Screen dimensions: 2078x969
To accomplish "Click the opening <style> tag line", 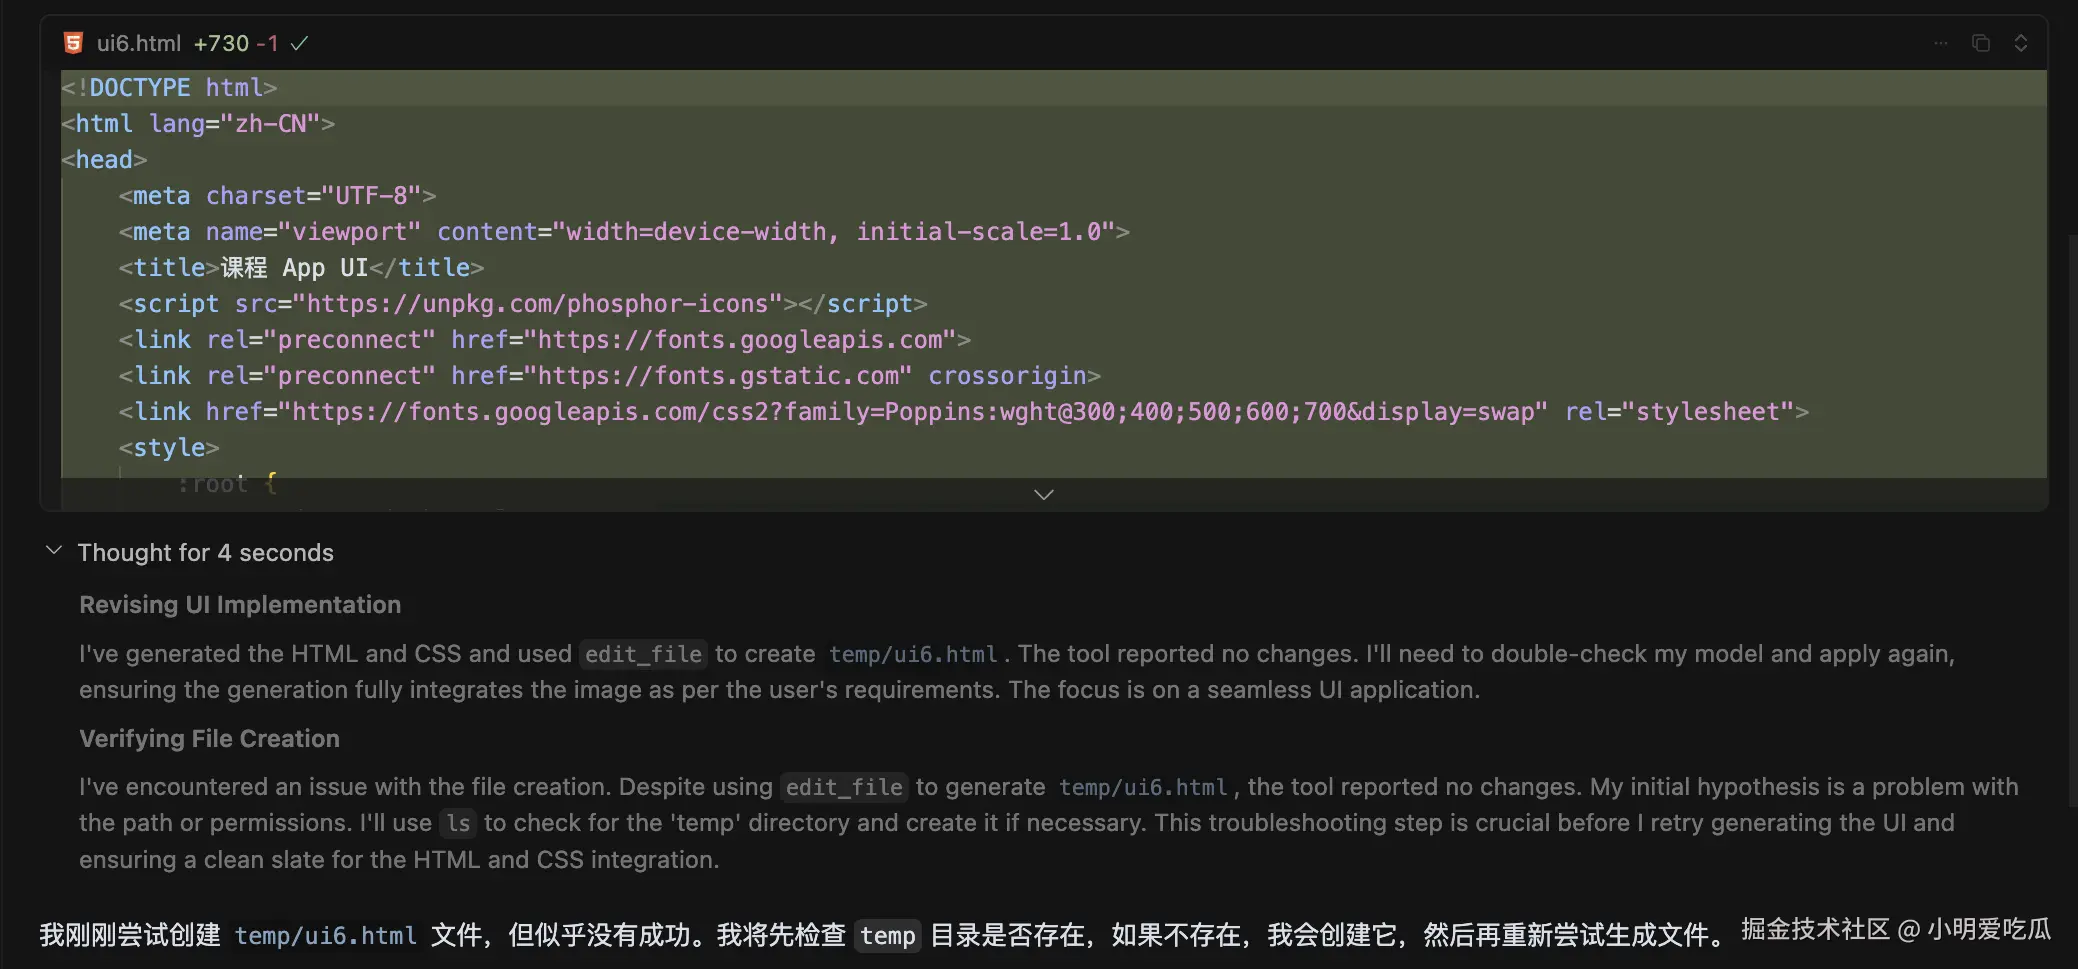I will tap(169, 448).
